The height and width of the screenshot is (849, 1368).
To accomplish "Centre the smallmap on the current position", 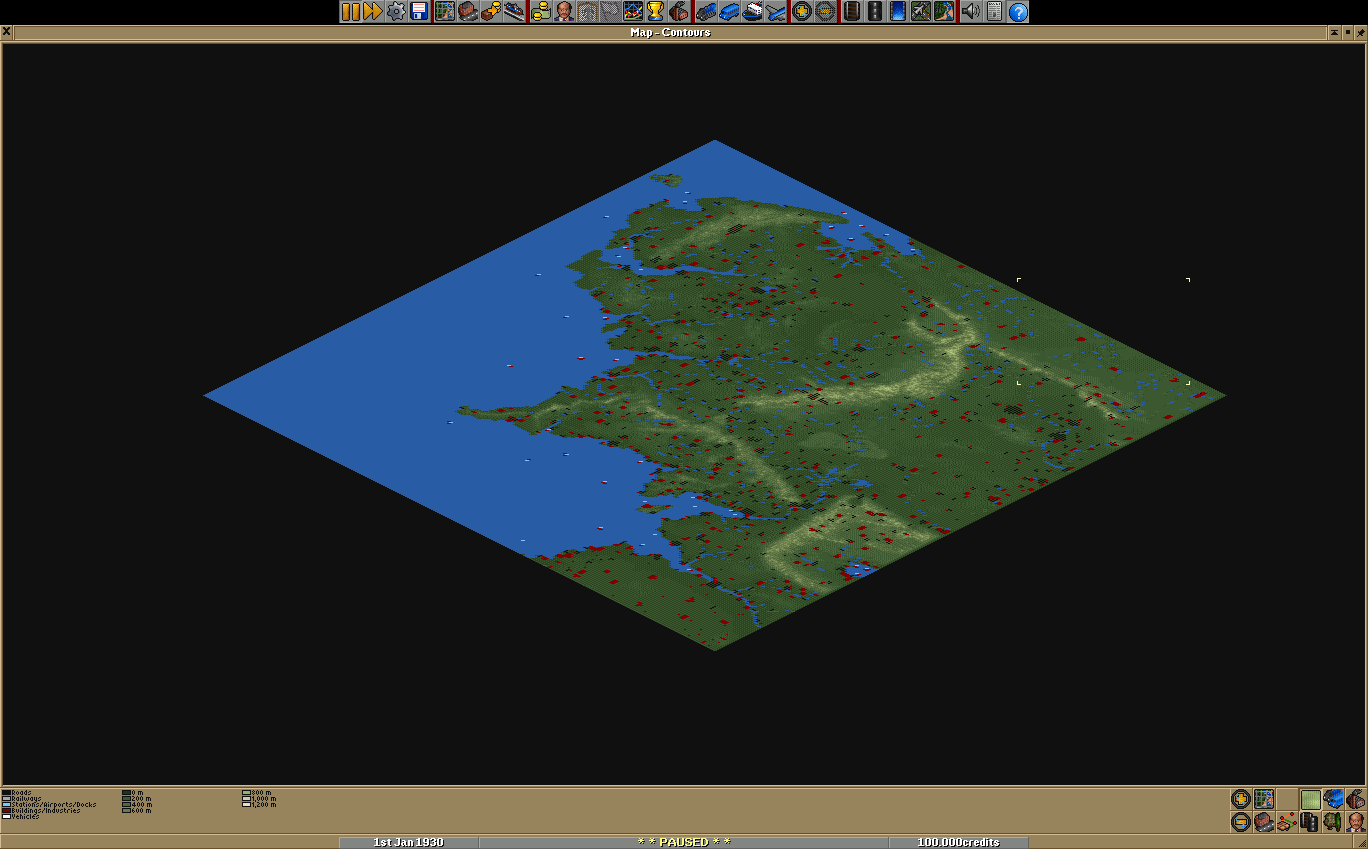I will click(x=1264, y=799).
